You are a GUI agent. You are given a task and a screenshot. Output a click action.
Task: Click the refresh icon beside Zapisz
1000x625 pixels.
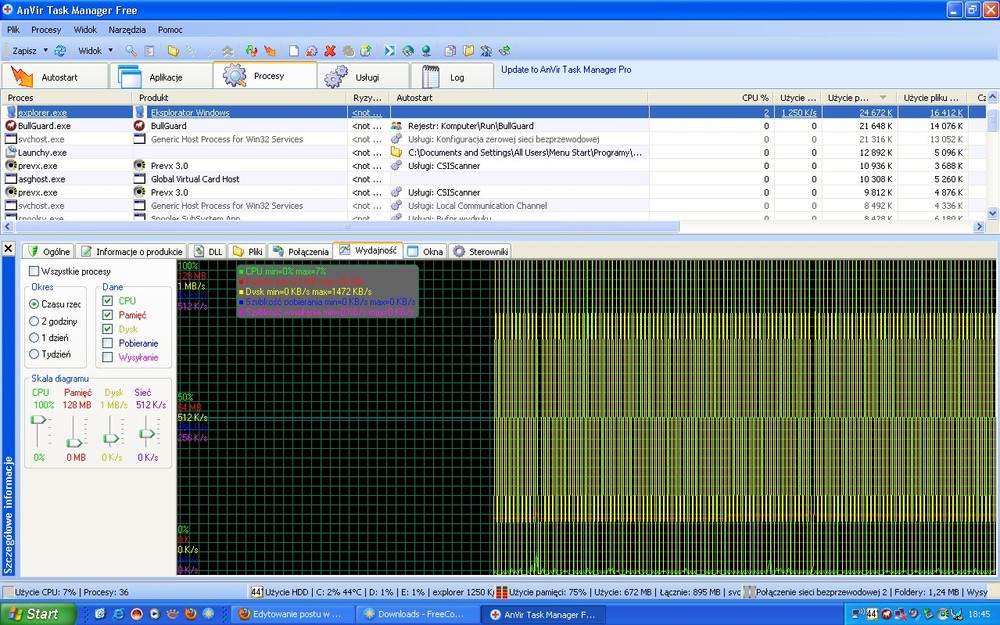61,50
